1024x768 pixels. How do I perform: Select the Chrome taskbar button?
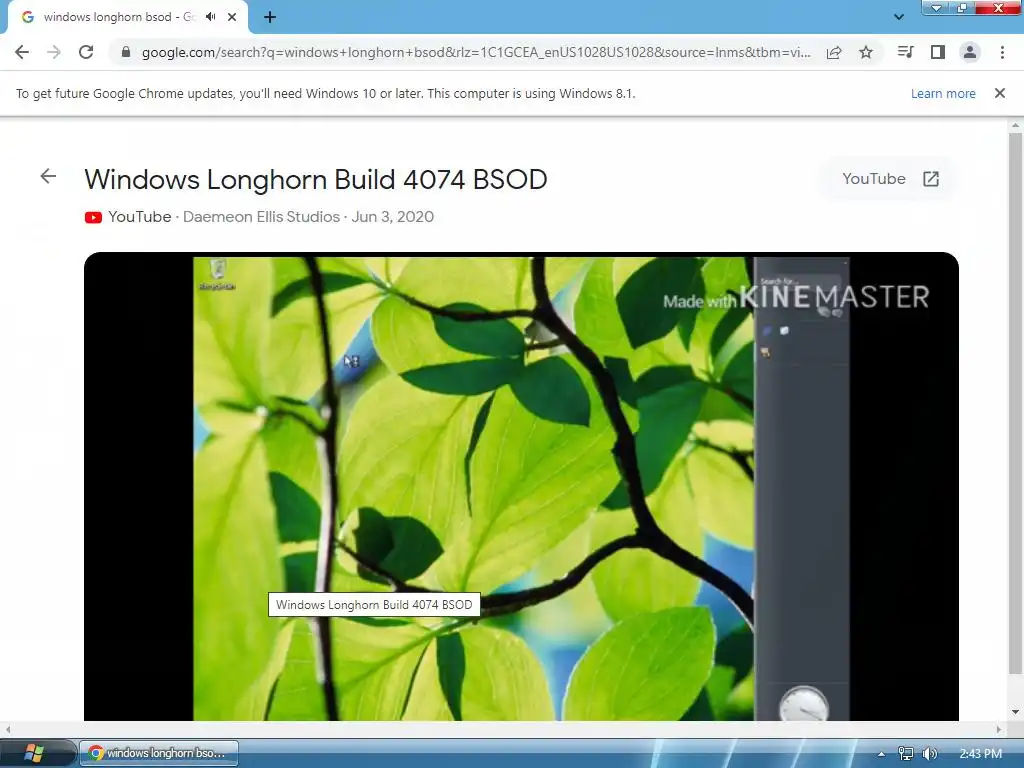pos(159,753)
